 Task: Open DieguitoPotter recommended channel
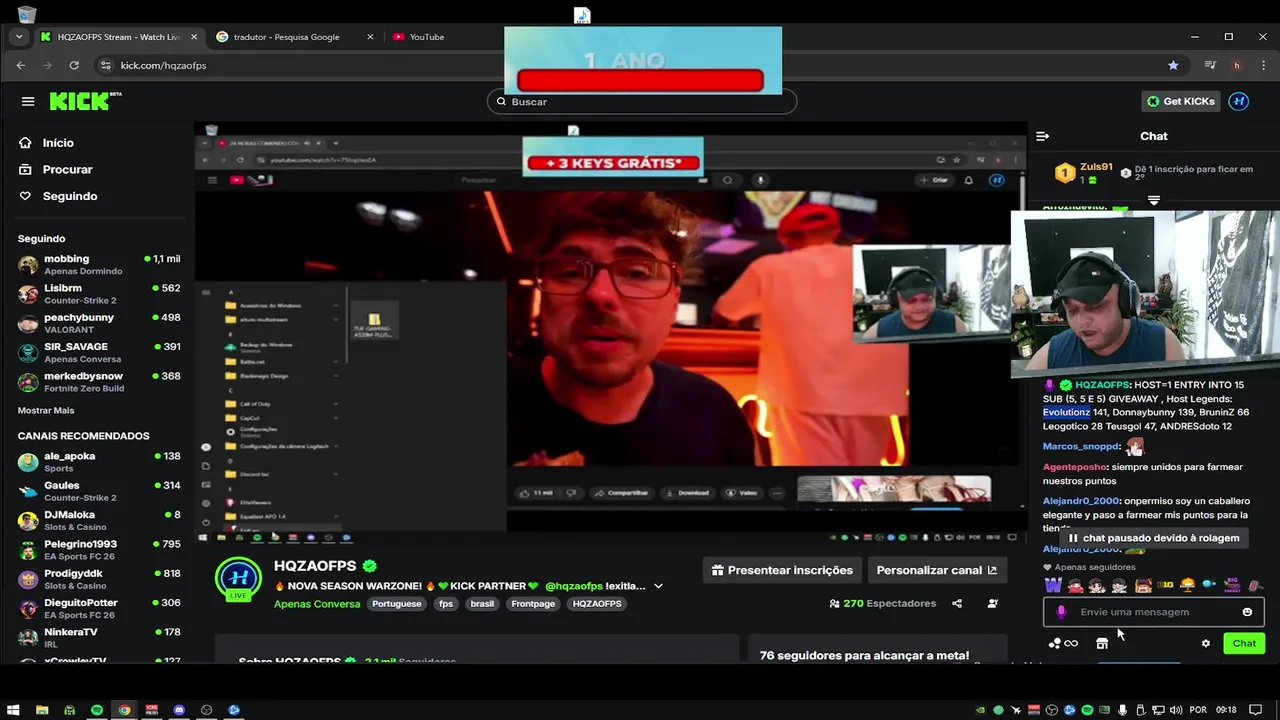pyautogui.click(x=98, y=608)
